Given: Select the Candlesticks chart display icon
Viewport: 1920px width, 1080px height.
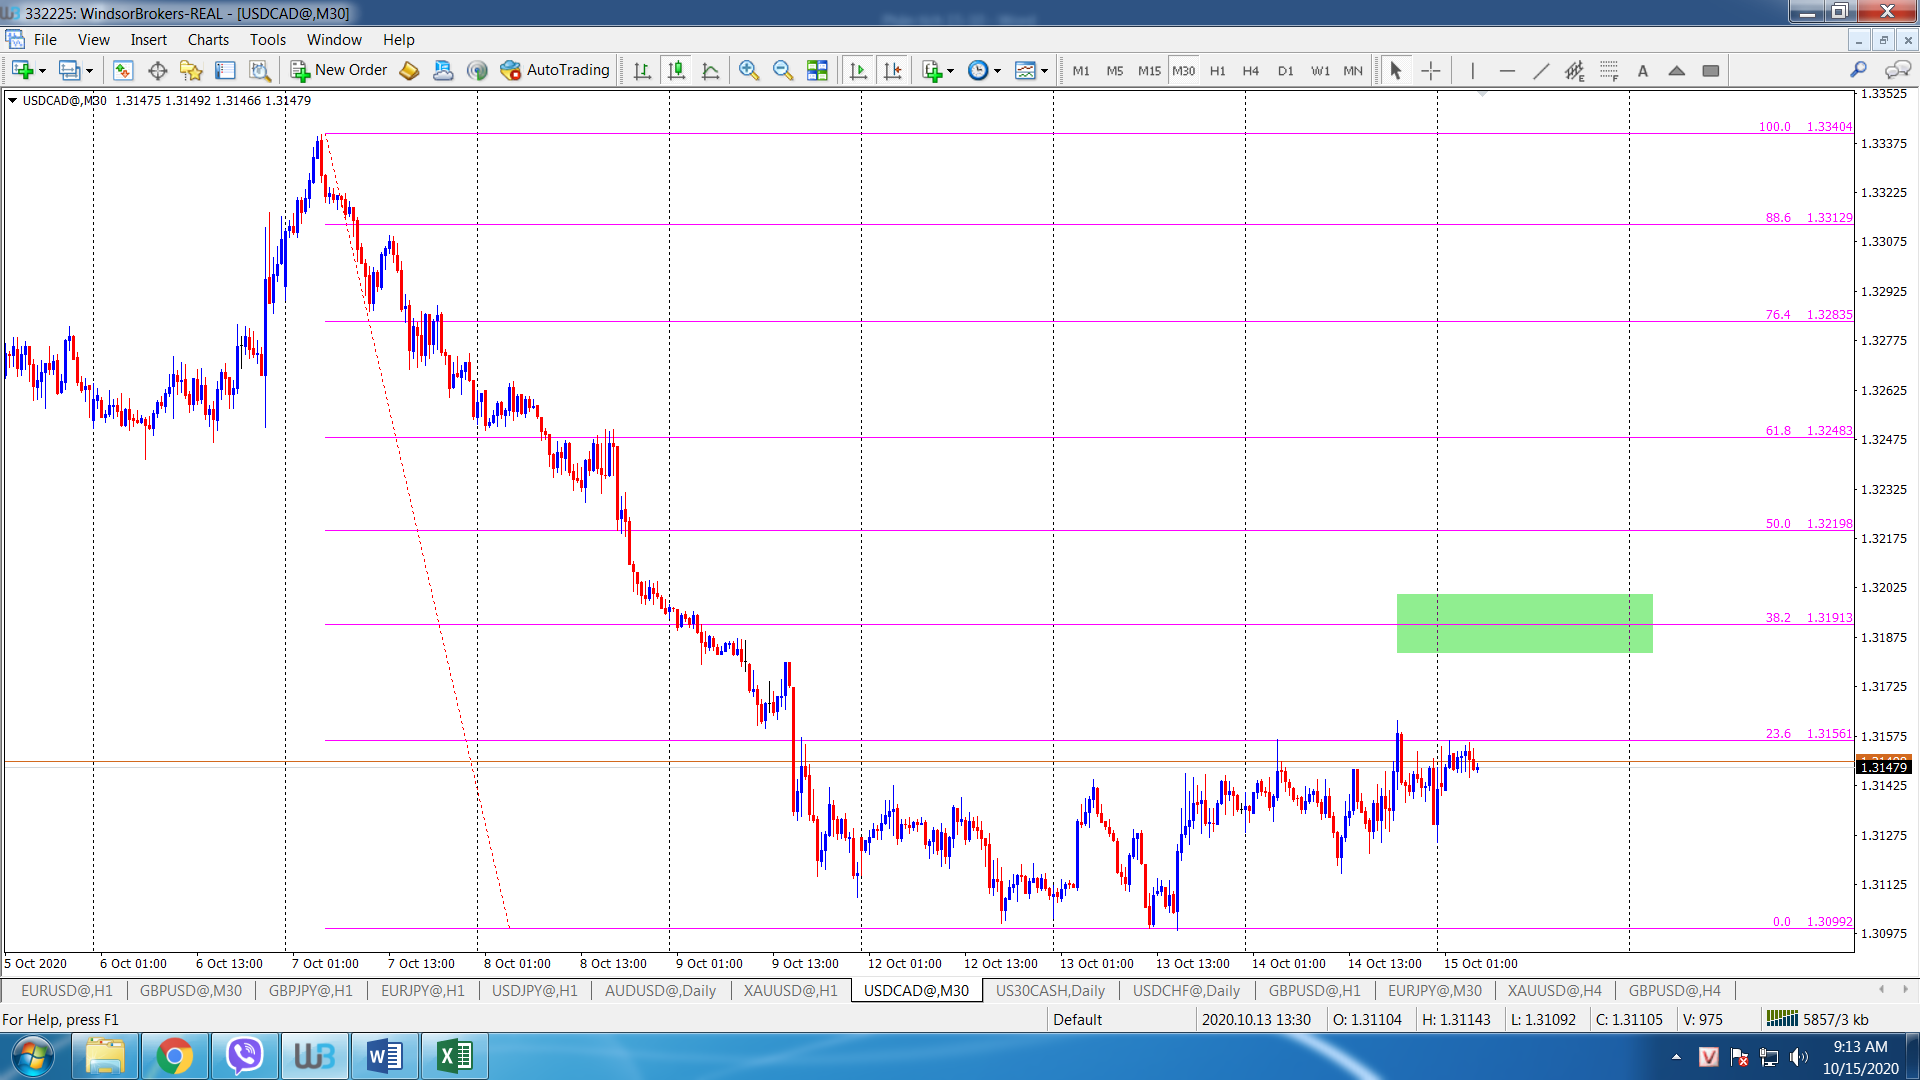Looking at the screenshot, I should (677, 70).
